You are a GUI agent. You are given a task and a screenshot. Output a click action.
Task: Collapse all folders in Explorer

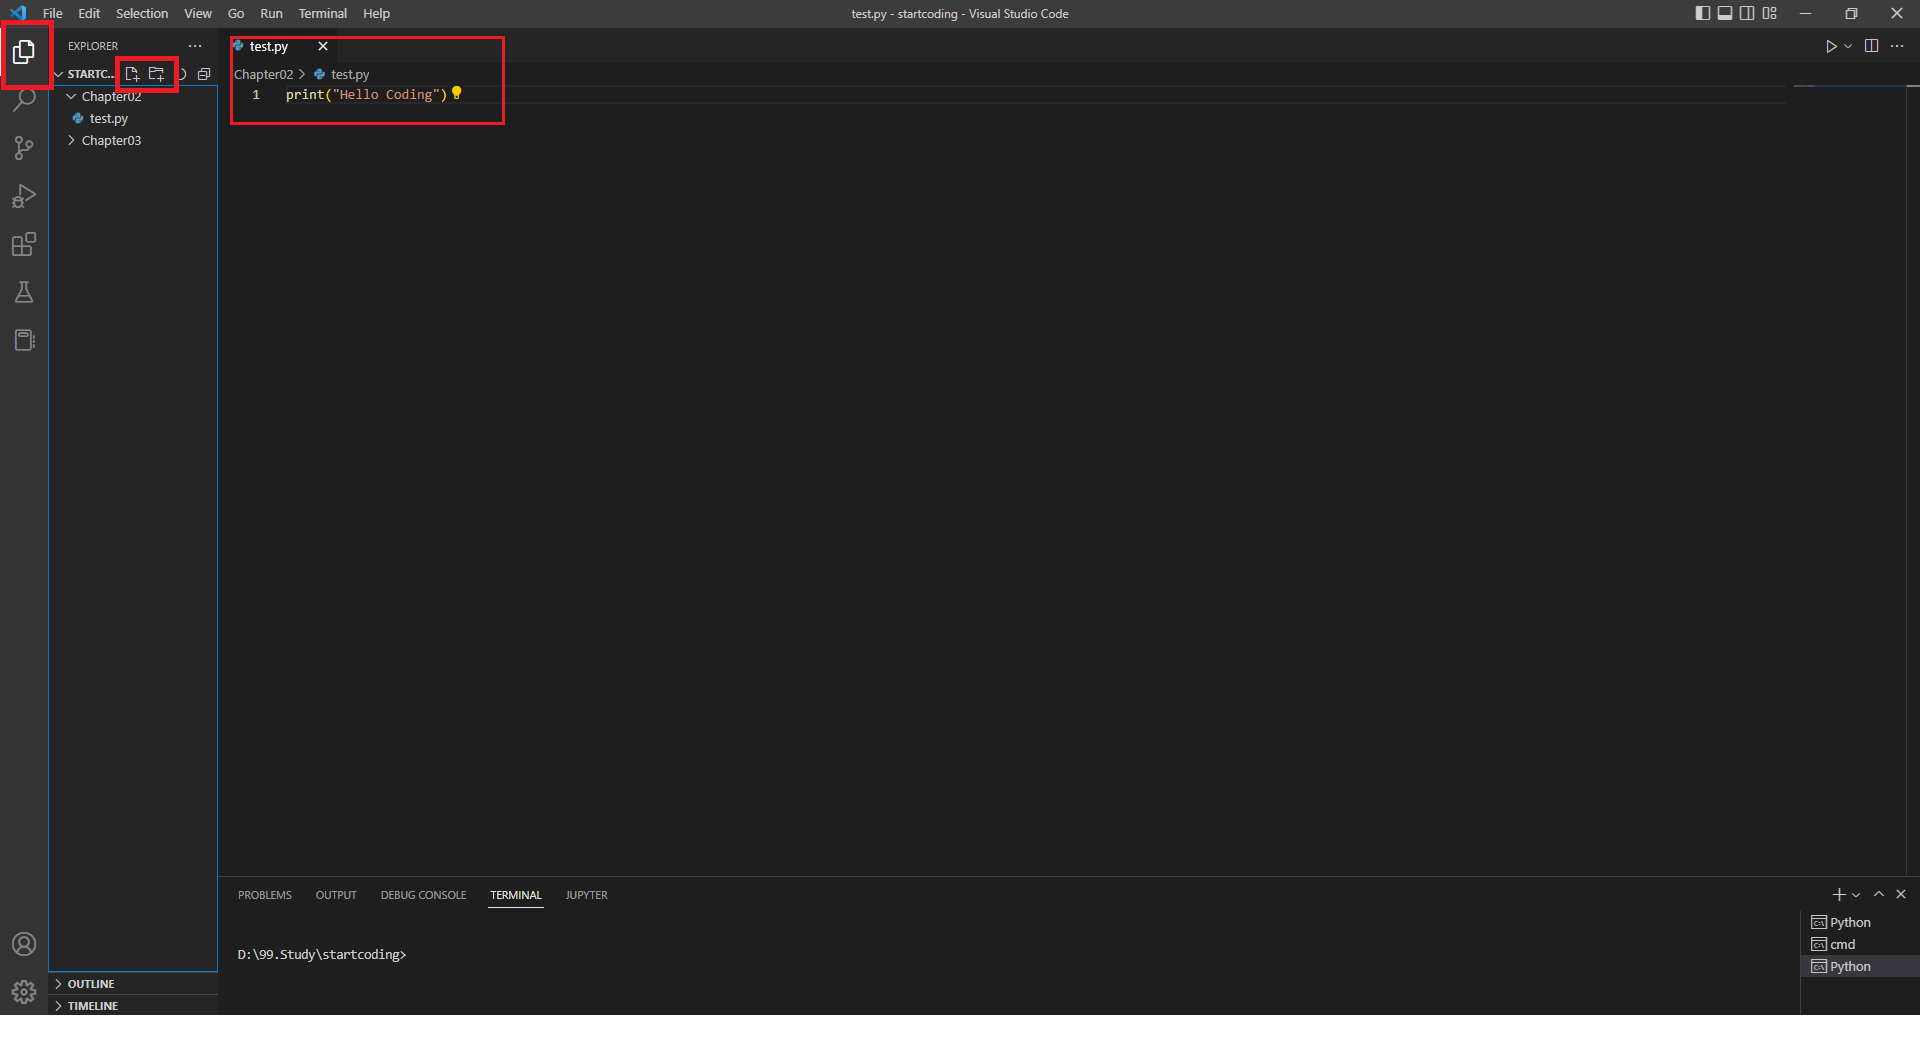click(204, 74)
